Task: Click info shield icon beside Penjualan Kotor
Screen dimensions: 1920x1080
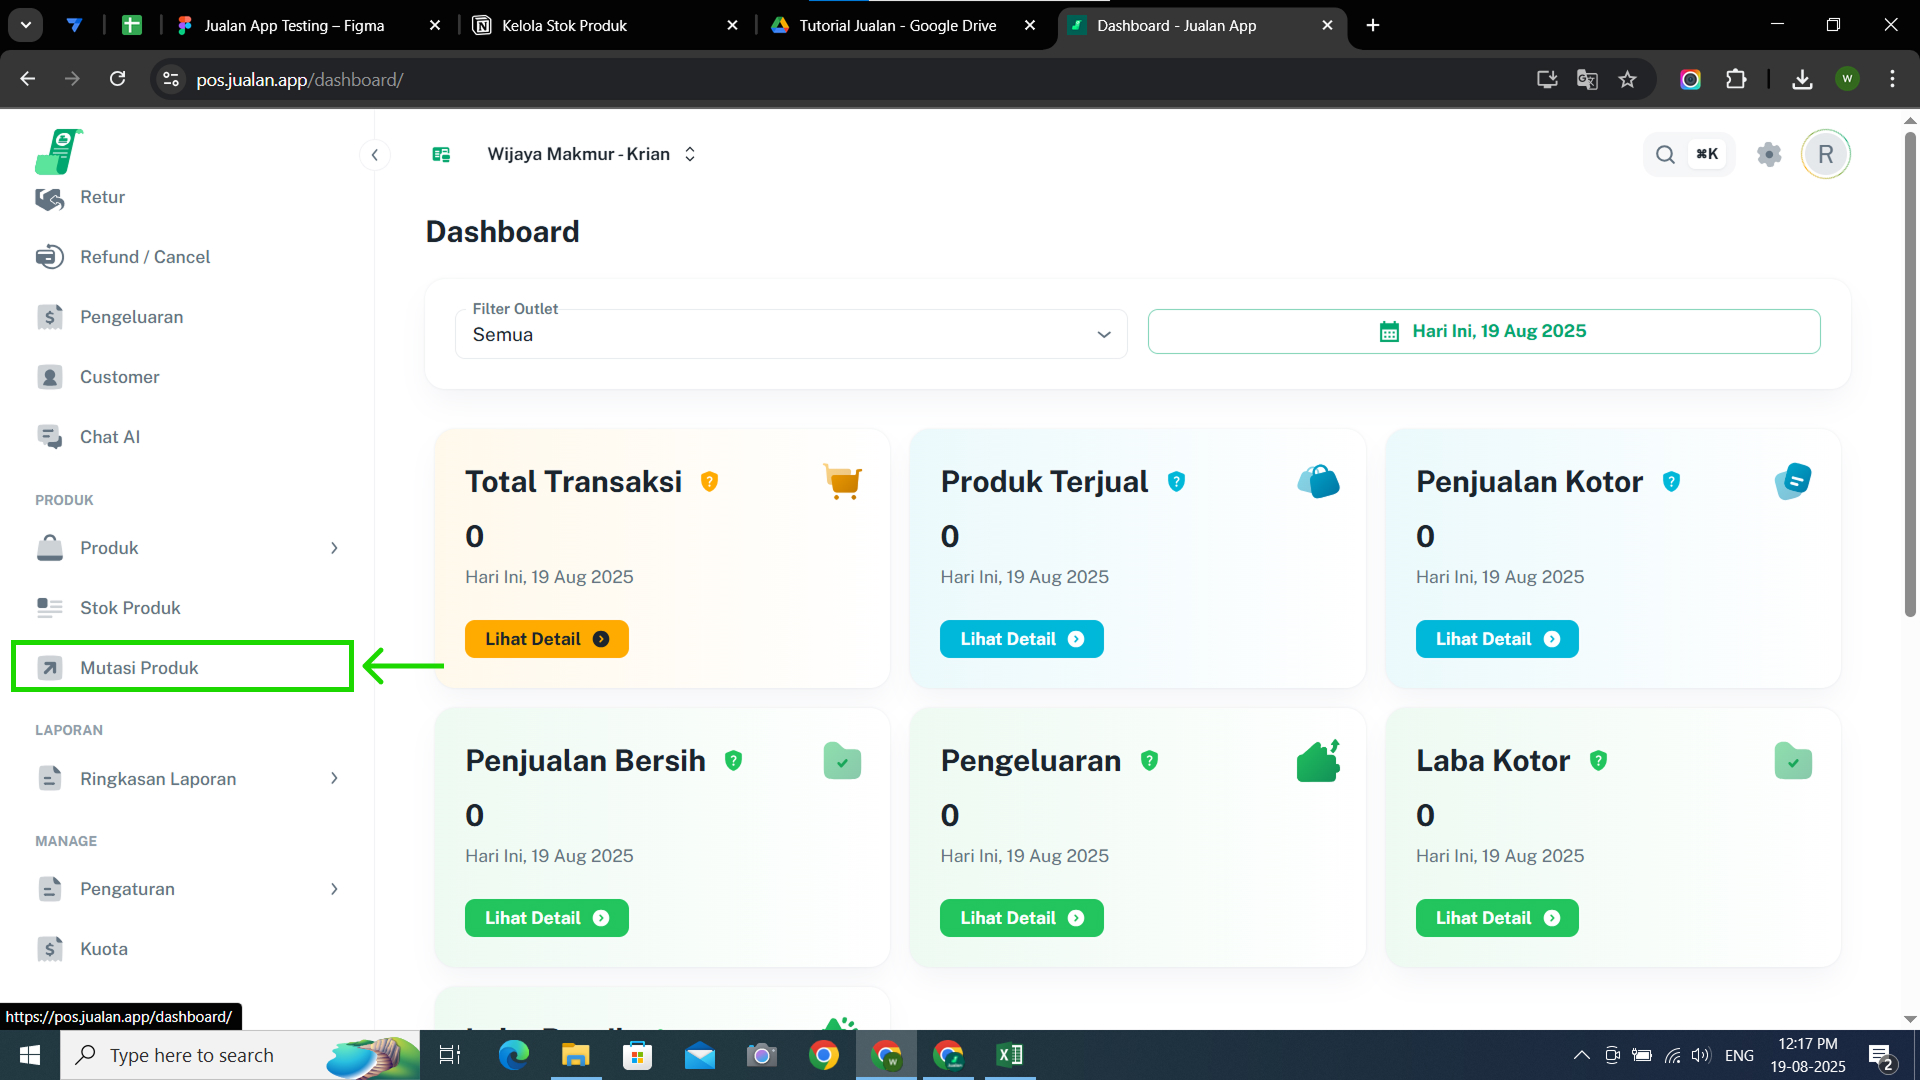Action: click(x=1671, y=482)
